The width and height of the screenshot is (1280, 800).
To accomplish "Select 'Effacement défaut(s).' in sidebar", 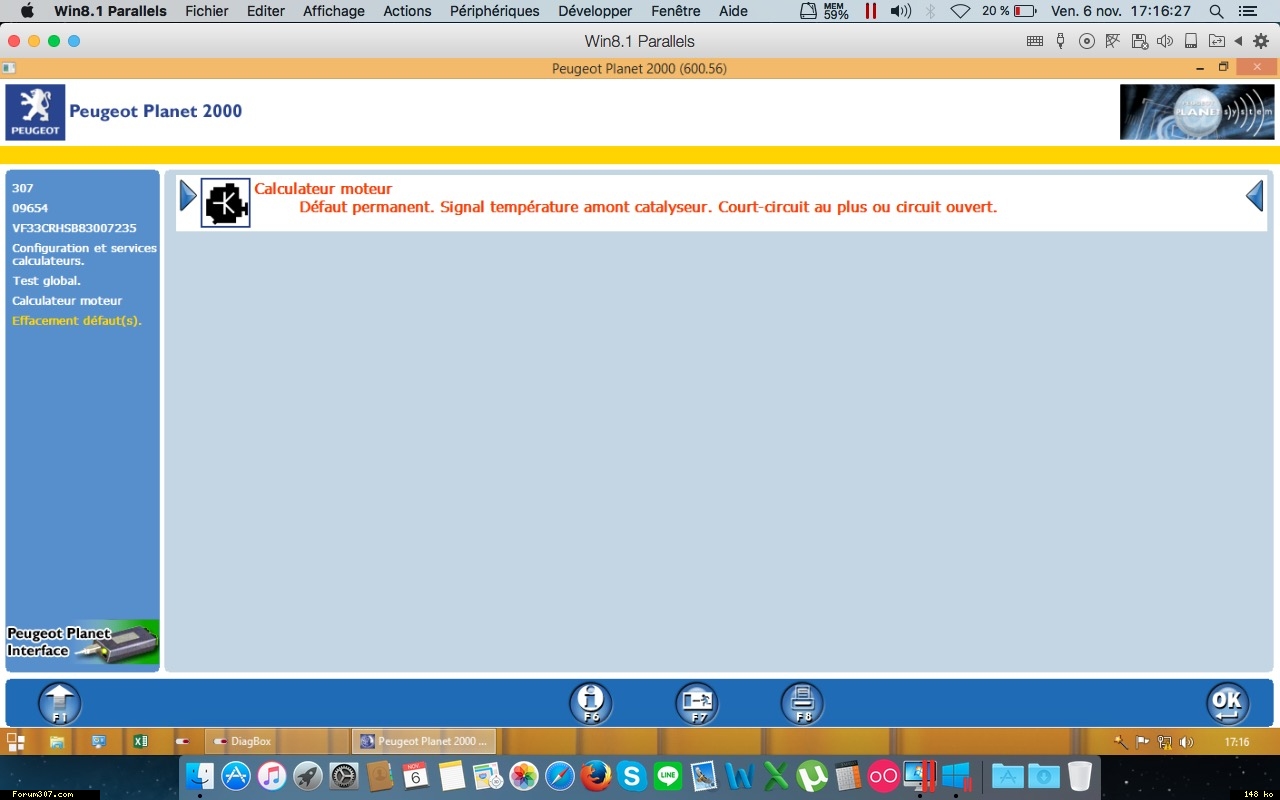I will click(77, 321).
